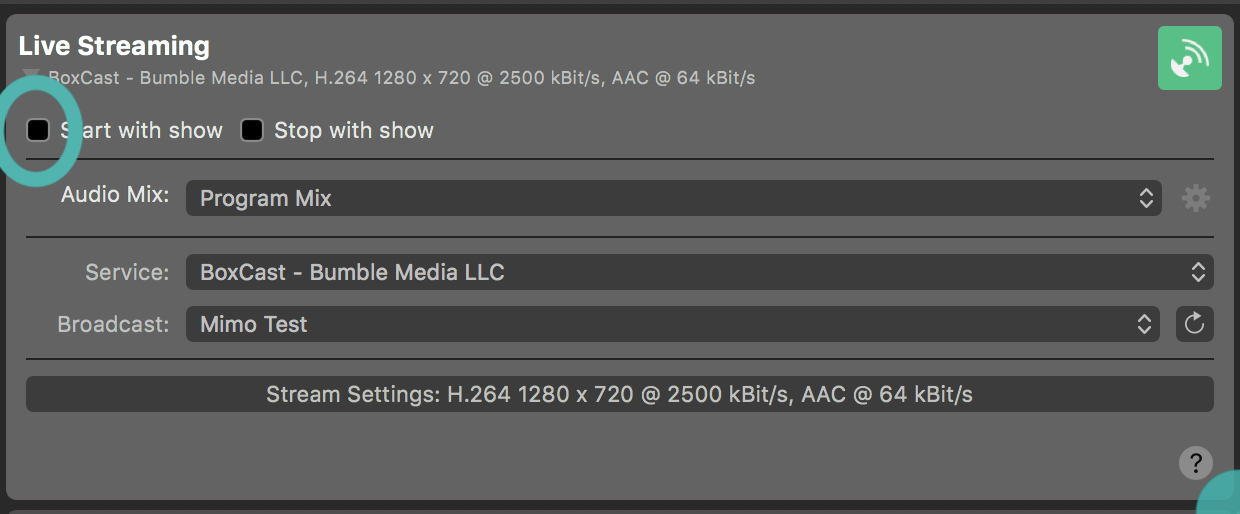Screen dimensions: 1240x514
Task: Click the Audio Mix label
Action: [115, 194]
